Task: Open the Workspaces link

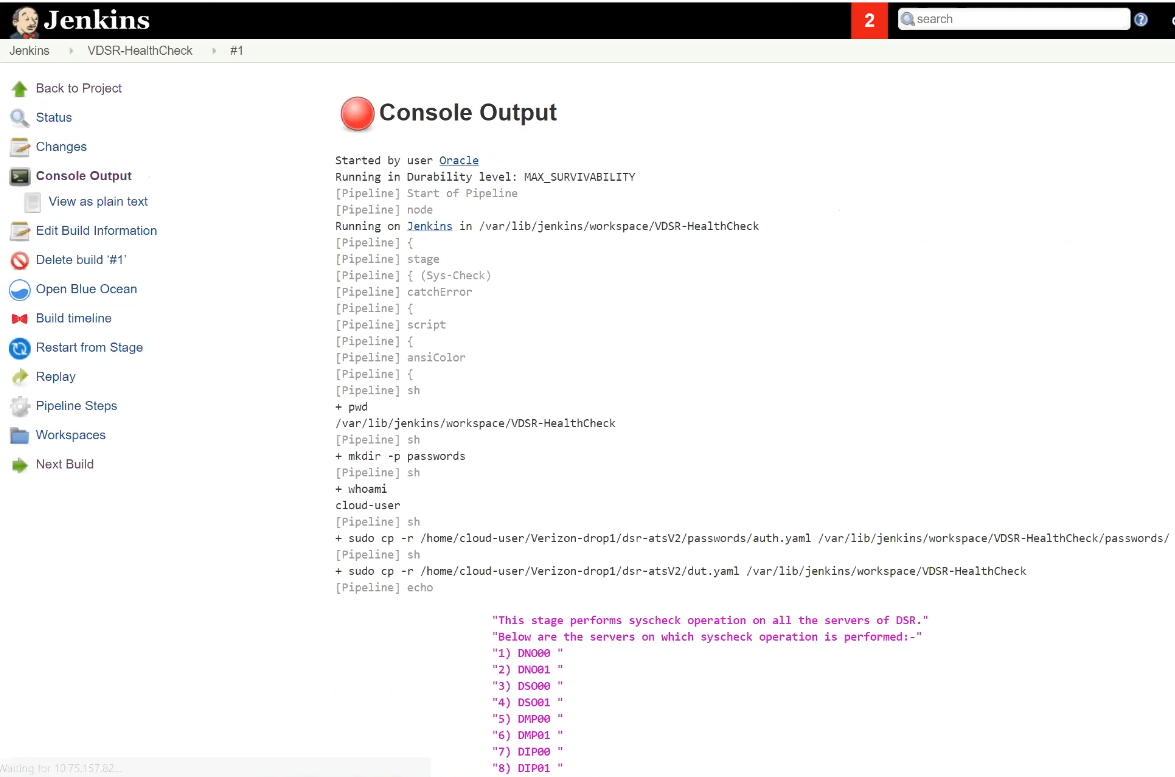Action: (x=70, y=435)
